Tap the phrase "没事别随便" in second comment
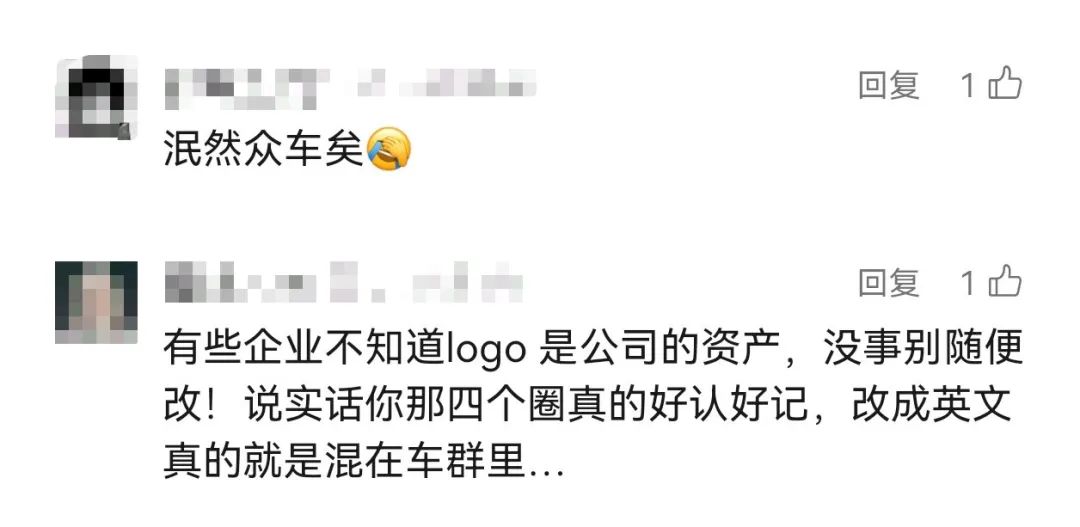The height and width of the screenshot is (527, 1080). point(924,351)
